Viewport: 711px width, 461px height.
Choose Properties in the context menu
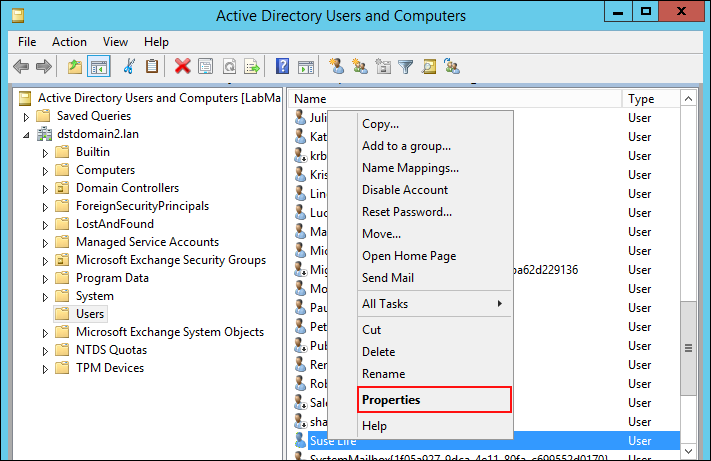(434, 400)
